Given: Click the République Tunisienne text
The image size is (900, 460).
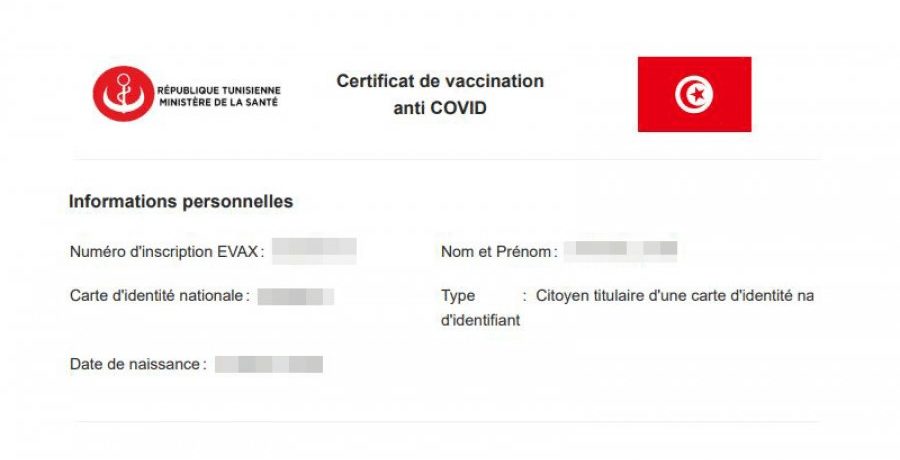Looking at the screenshot, I should (x=219, y=88).
